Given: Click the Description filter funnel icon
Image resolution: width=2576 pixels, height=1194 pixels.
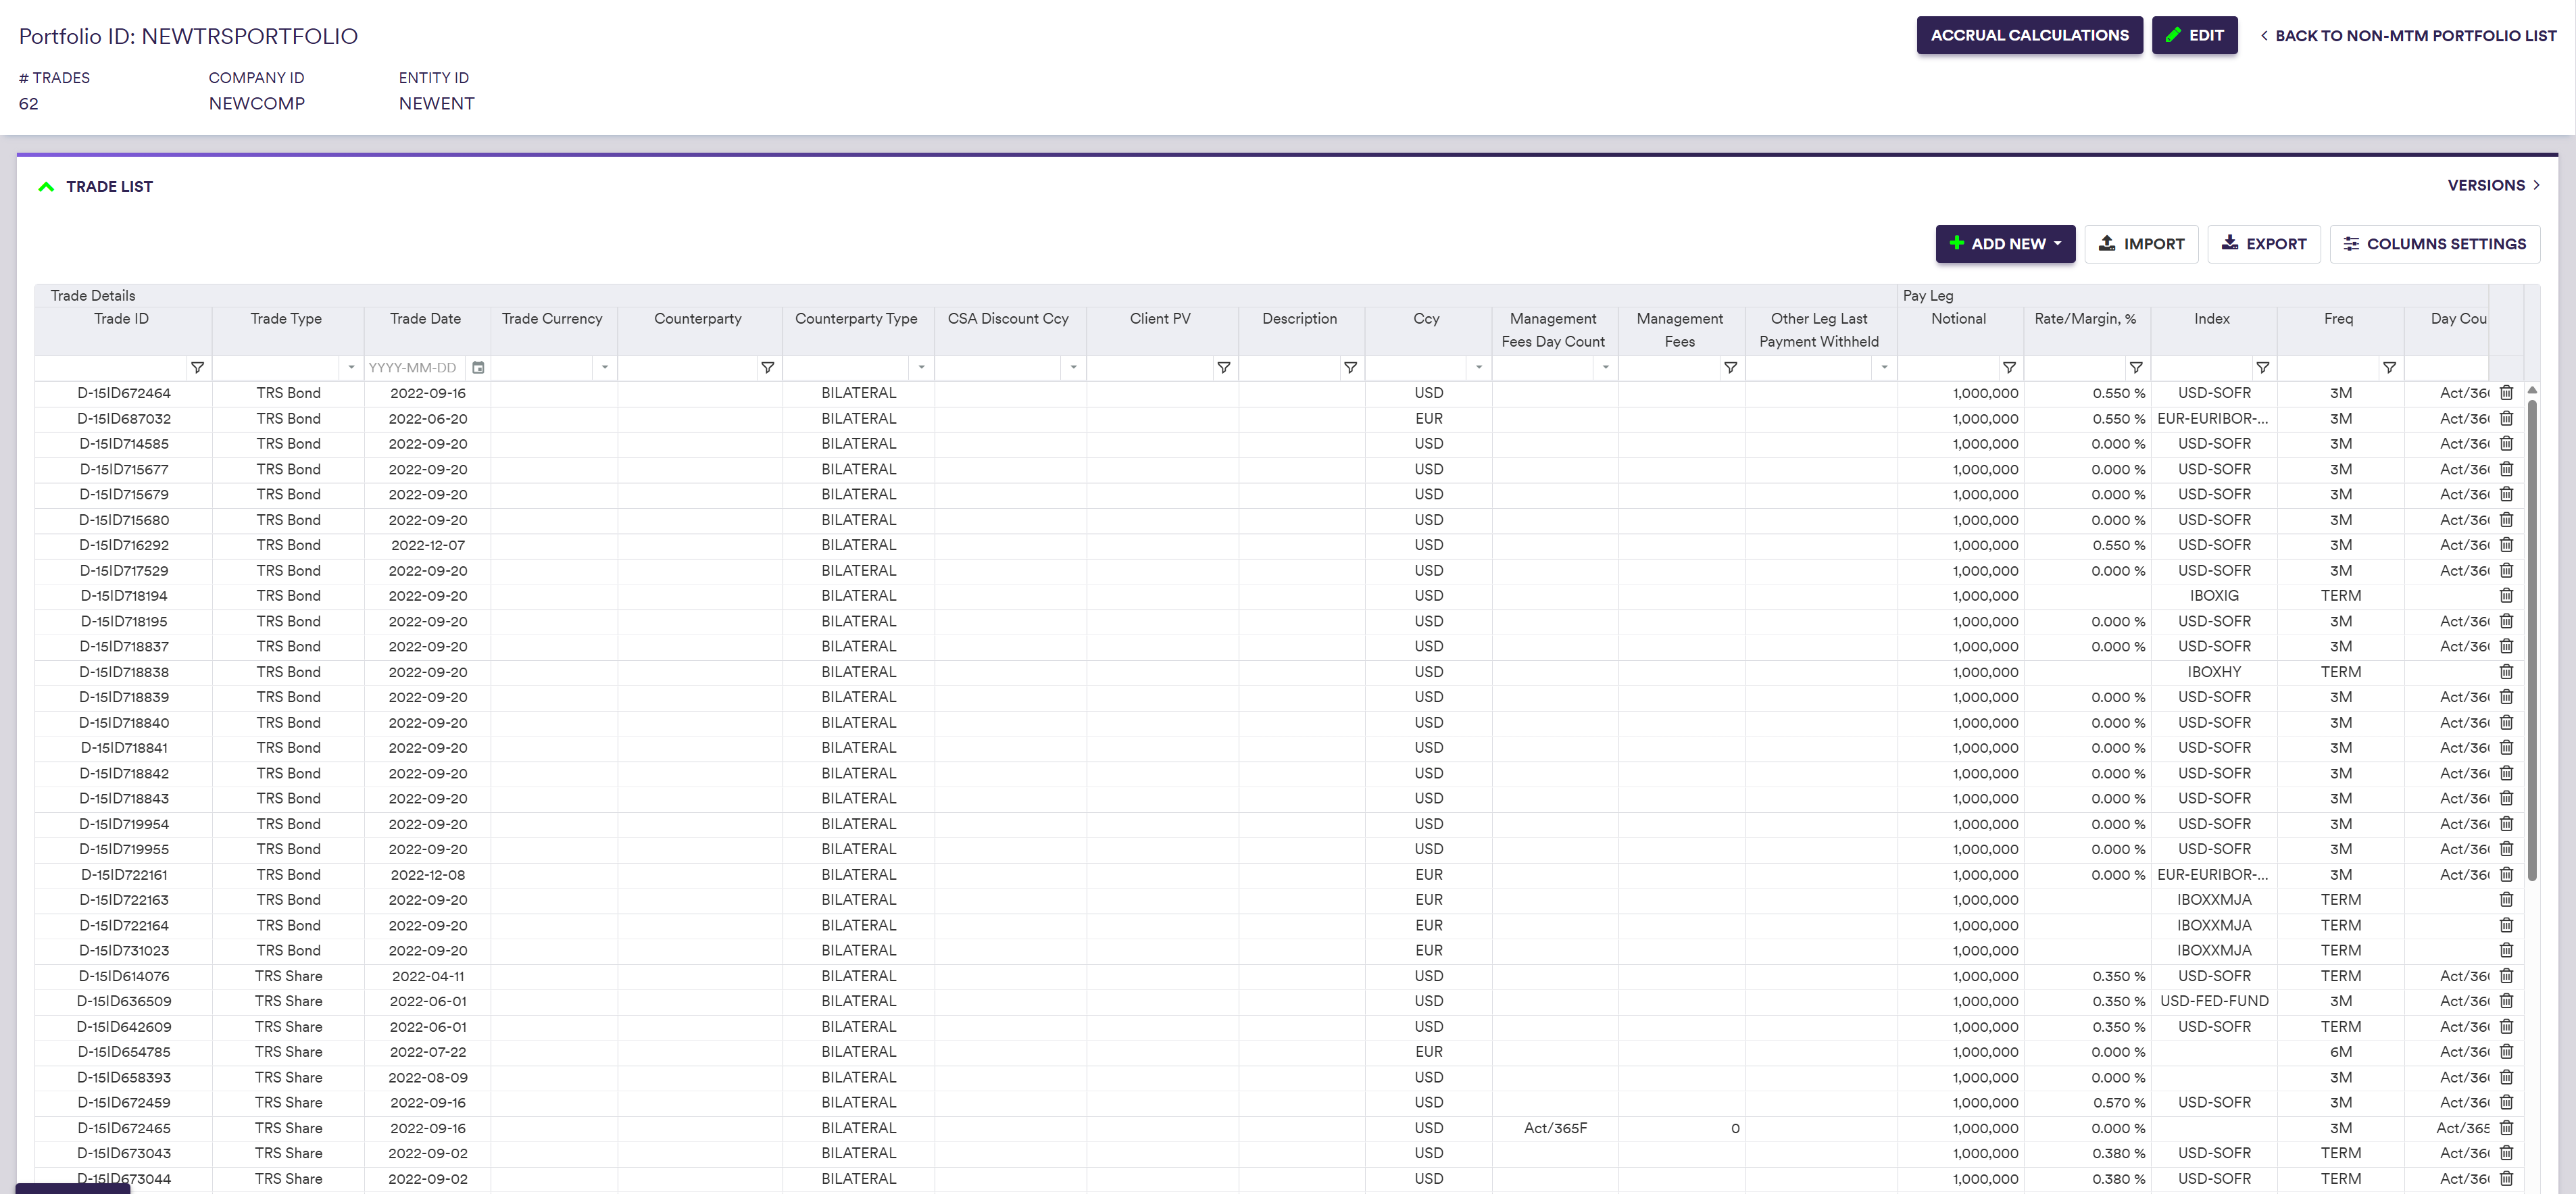Looking at the screenshot, I should point(1350,368).
